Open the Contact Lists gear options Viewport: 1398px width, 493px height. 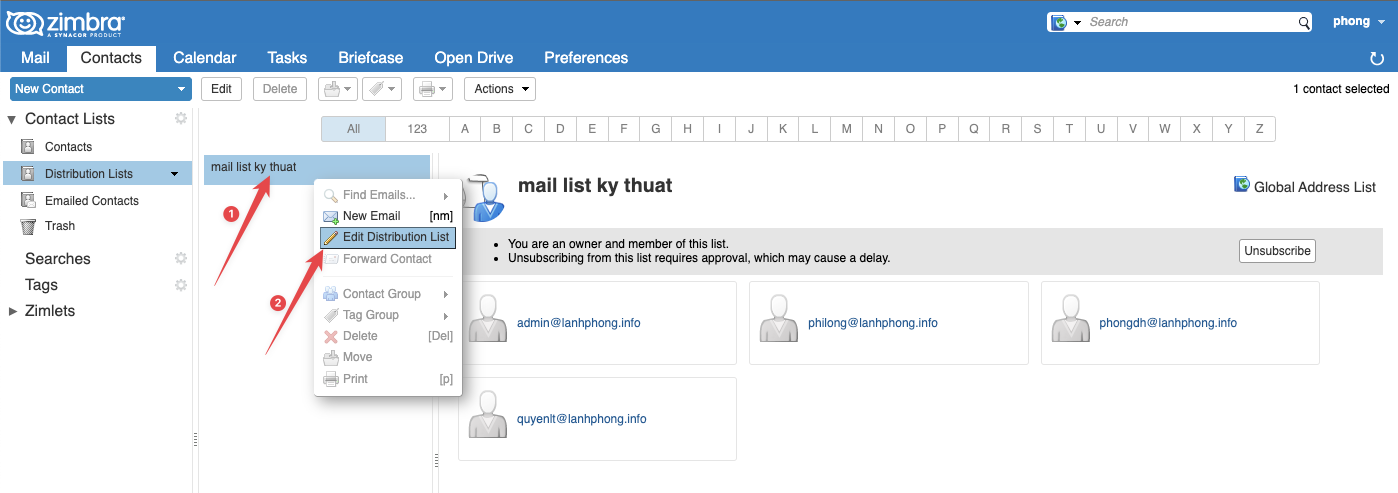click(181, 118)
